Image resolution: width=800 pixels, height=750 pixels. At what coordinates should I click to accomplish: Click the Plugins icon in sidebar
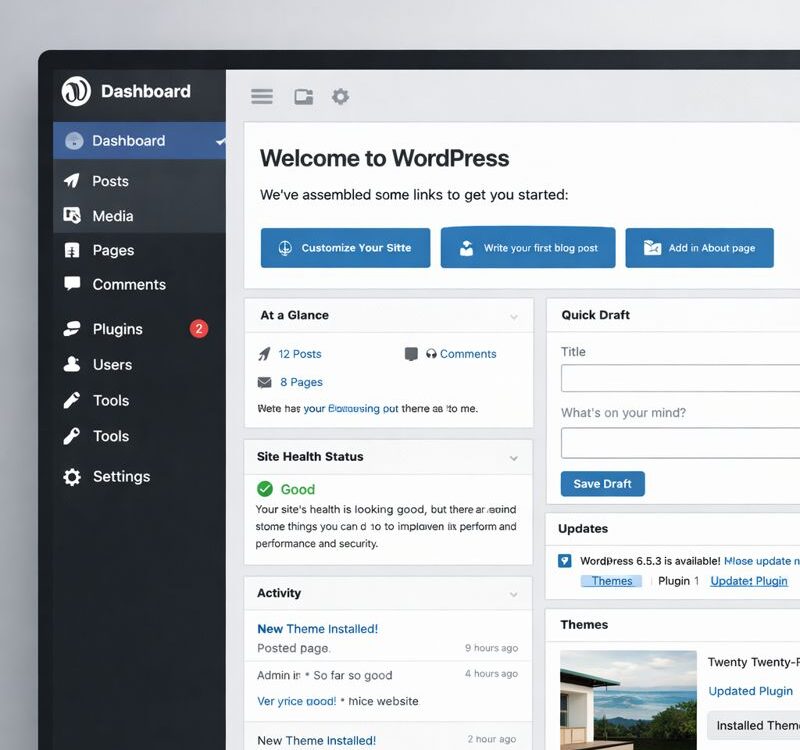(72, 329)
